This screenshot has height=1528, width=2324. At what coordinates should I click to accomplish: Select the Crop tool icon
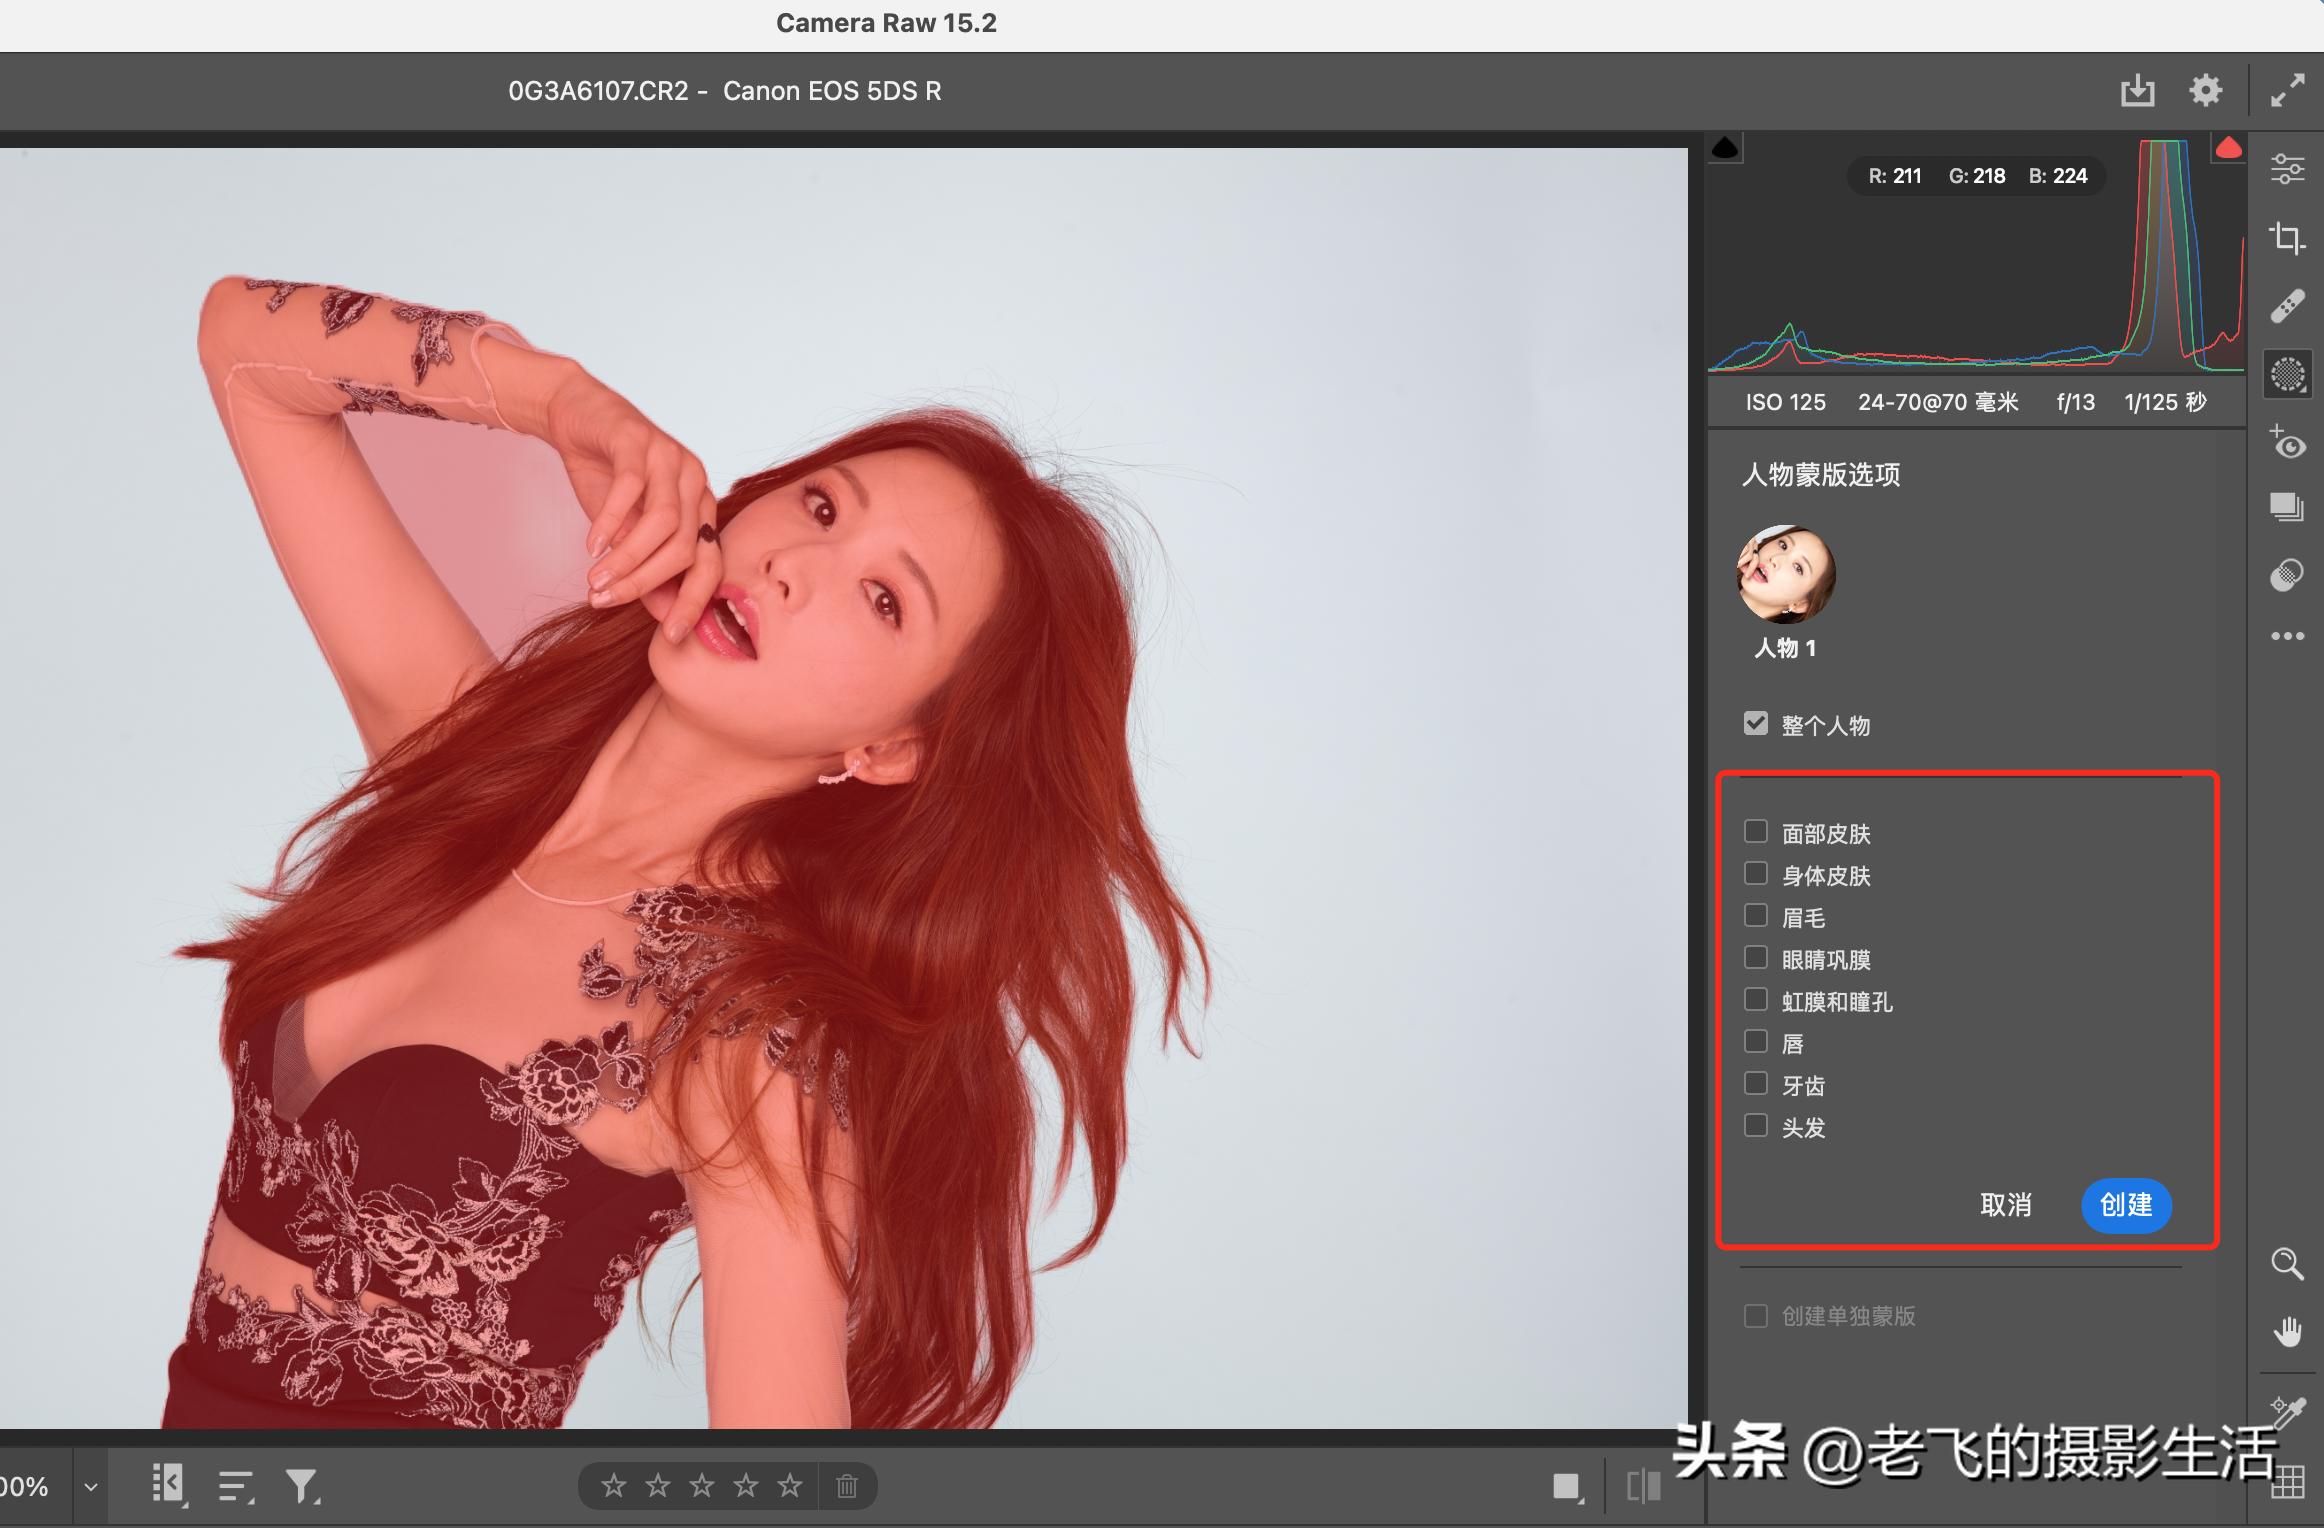click(2286, 238)
